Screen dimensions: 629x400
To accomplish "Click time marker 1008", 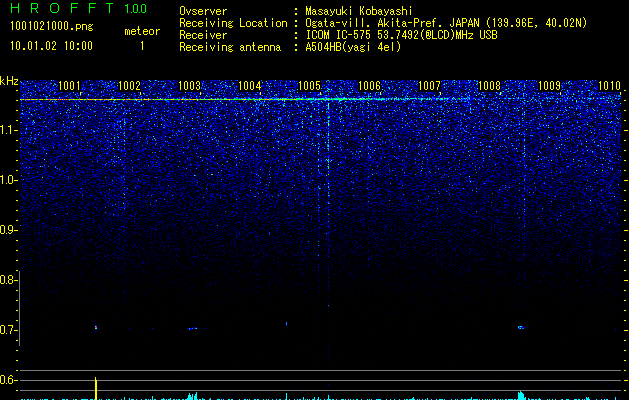I will (x=489, y=85).
